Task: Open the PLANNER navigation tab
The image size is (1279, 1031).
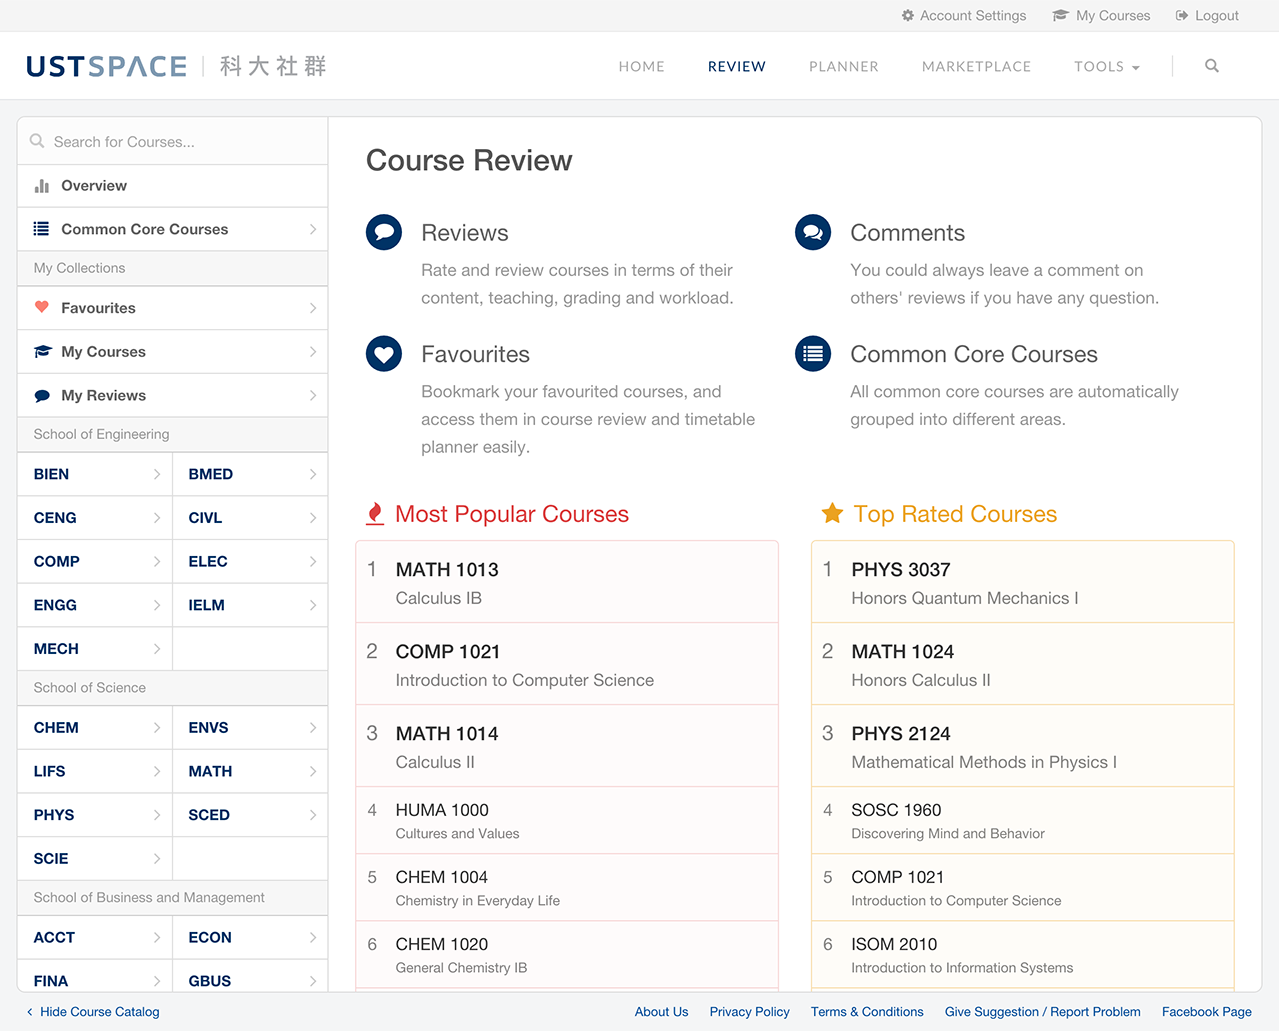Action: [x=844, y=66]
